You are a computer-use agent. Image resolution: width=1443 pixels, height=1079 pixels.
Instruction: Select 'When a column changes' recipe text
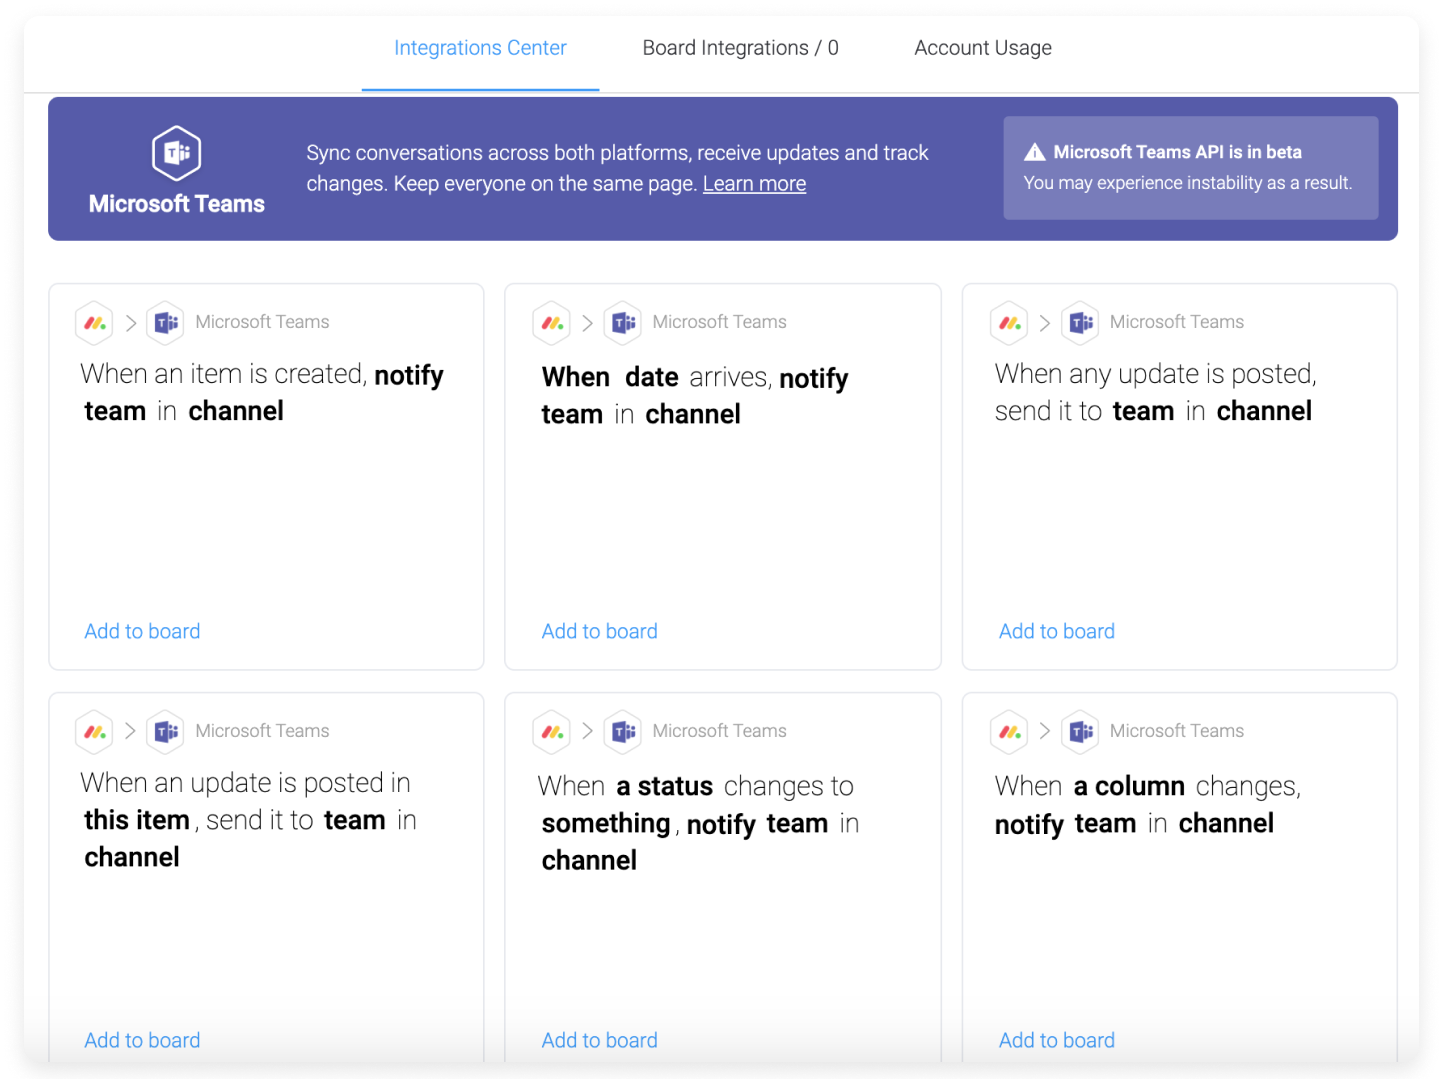click(x=1148, y=804)
